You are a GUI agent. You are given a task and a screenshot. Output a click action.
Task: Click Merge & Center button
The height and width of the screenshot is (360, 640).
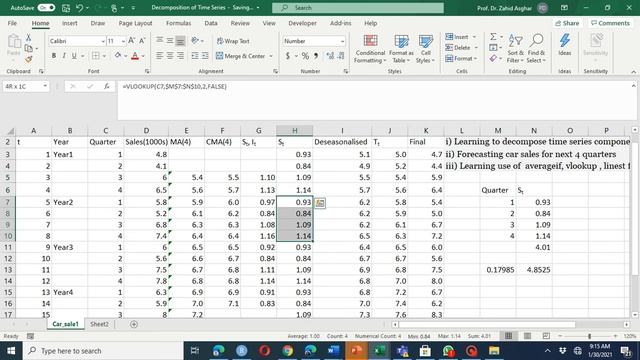point(240,56)
